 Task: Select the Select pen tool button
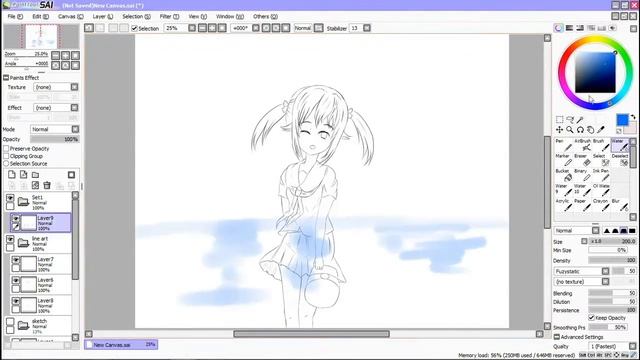[601, 160]
